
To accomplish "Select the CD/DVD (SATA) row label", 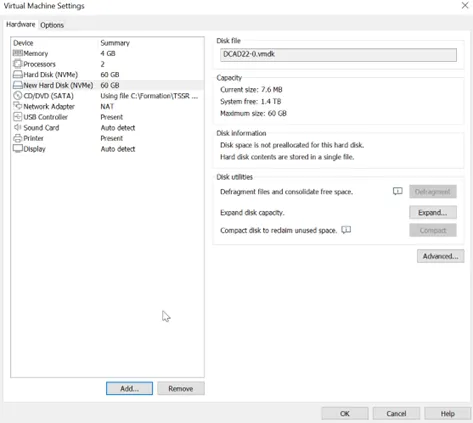I will 48,96.
